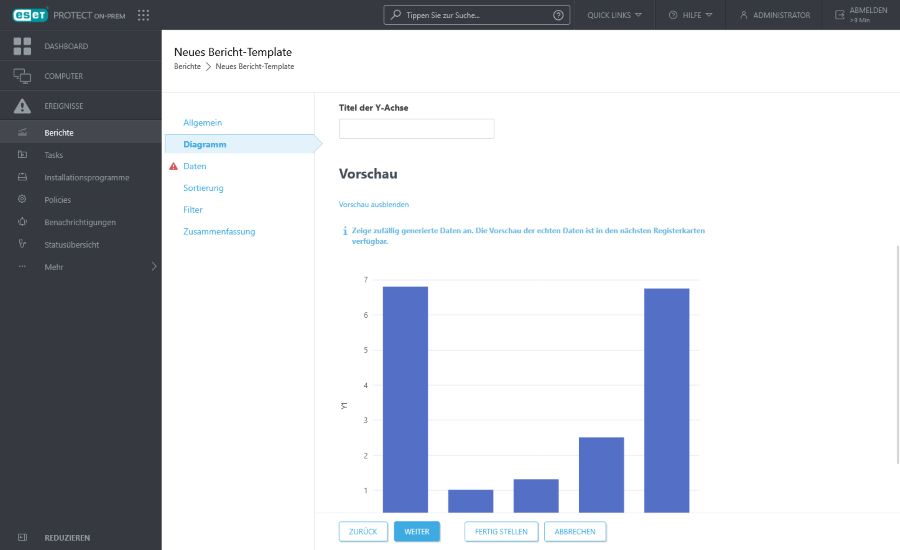Switch to the Daten step
Image resolution: width=900 pixels, height=550 pixels.
click(x=194, y=166)
